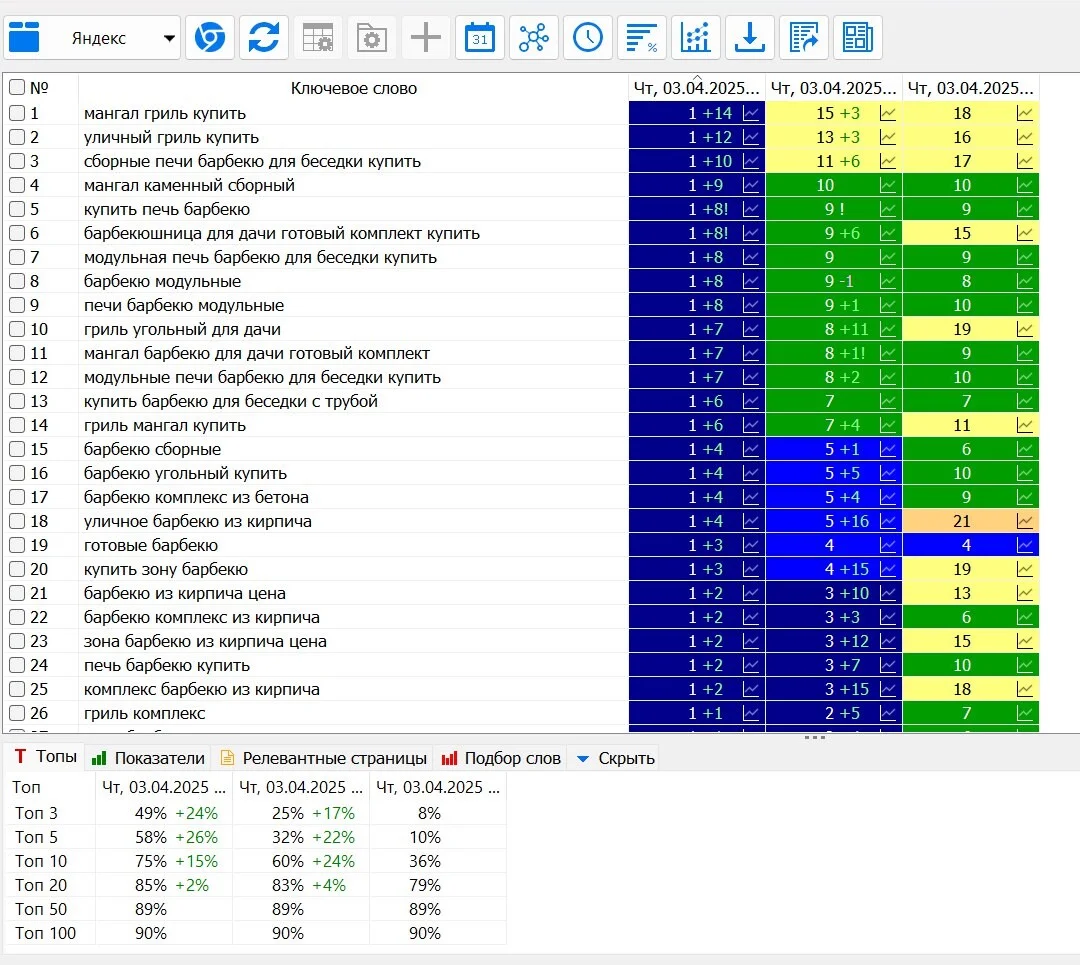
Task: Click the connected nodes cluster icon
Action: (x=534, y=37)
